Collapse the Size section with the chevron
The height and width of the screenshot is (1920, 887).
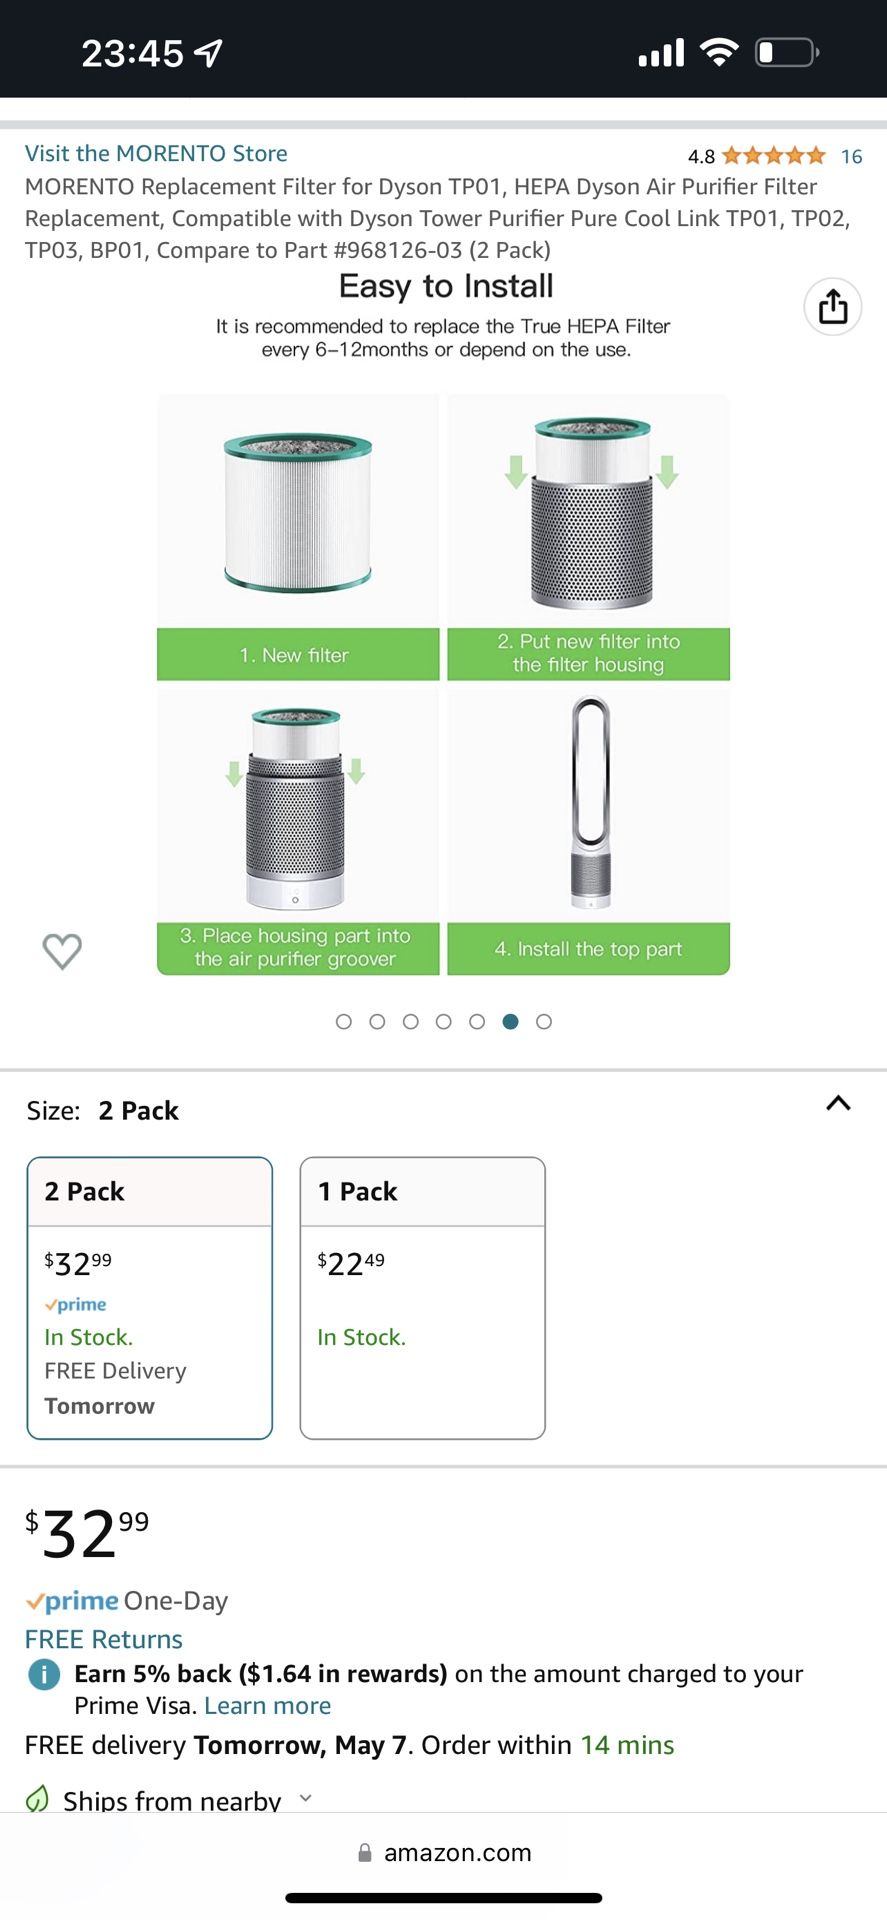[x=838, y=1103]
